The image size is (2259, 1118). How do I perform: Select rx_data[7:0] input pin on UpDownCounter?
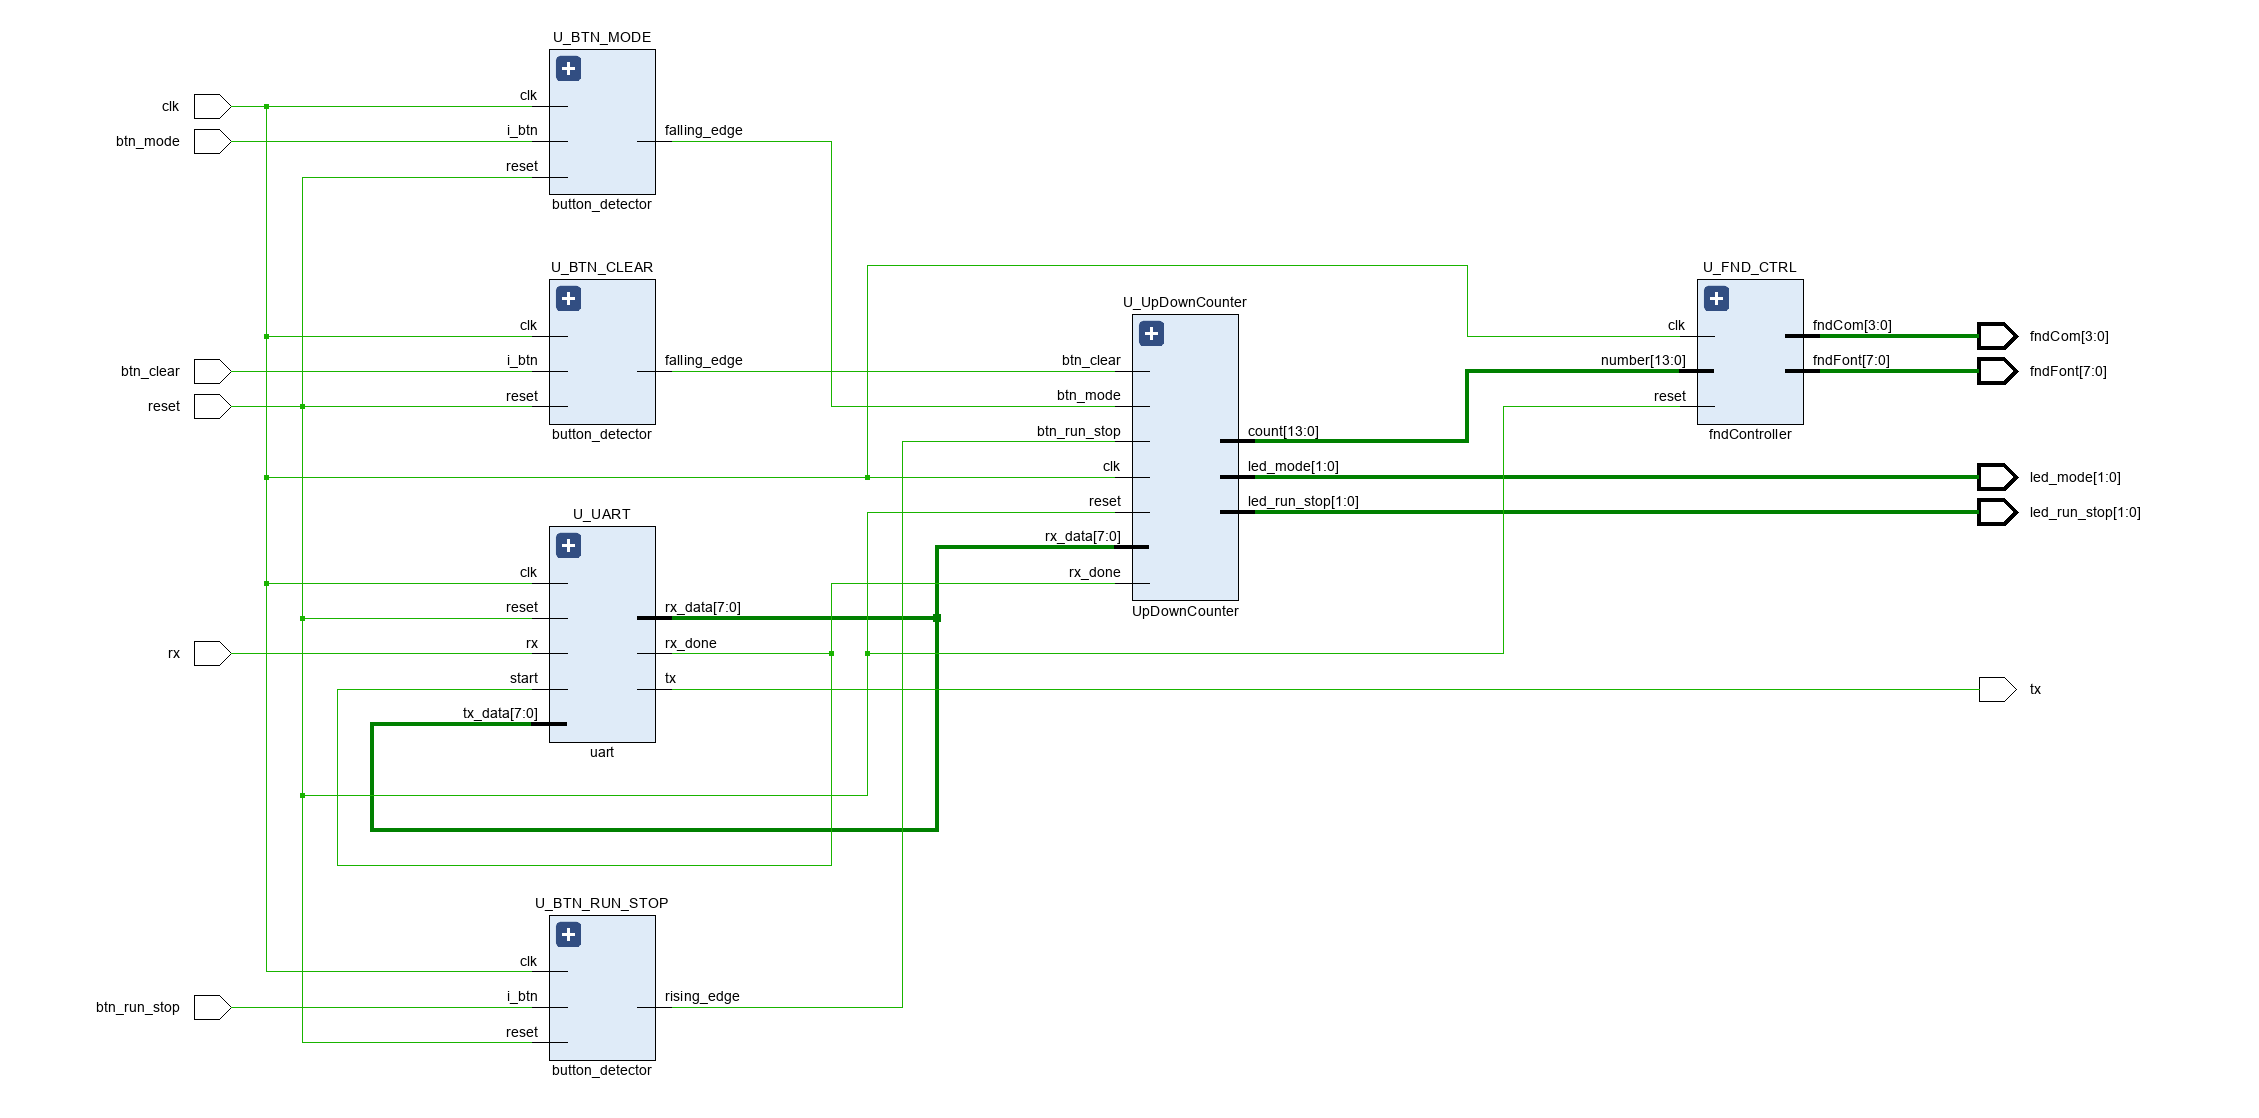coord(1083,536)
